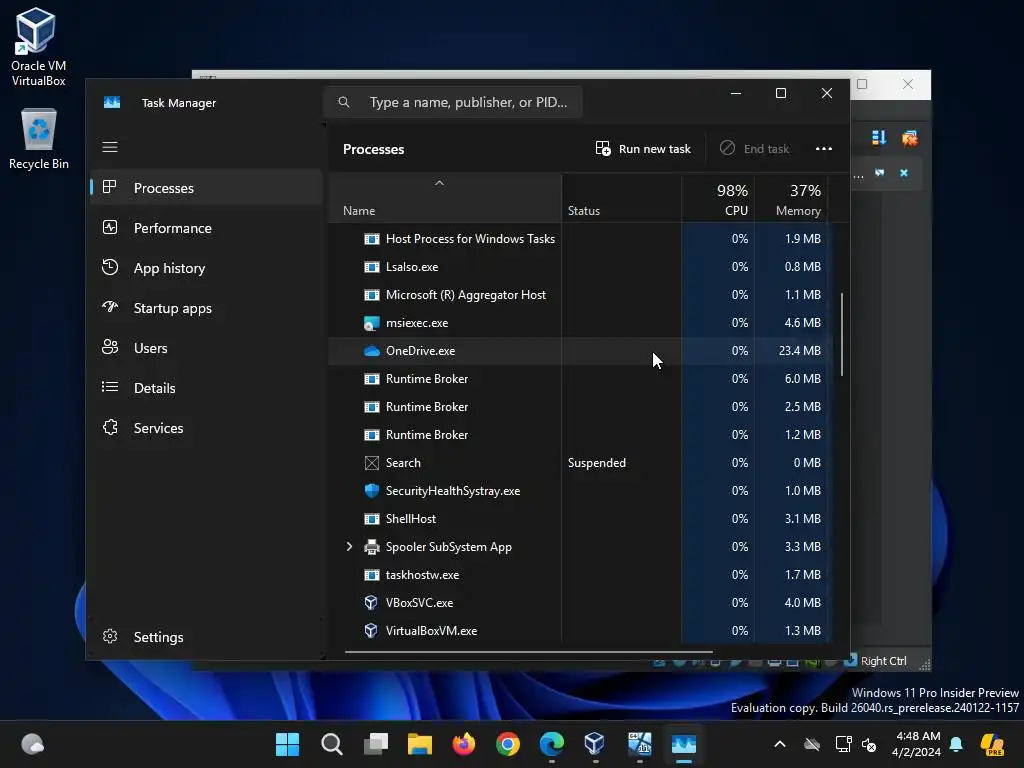Sort processes by Memory column

(791, 200)
